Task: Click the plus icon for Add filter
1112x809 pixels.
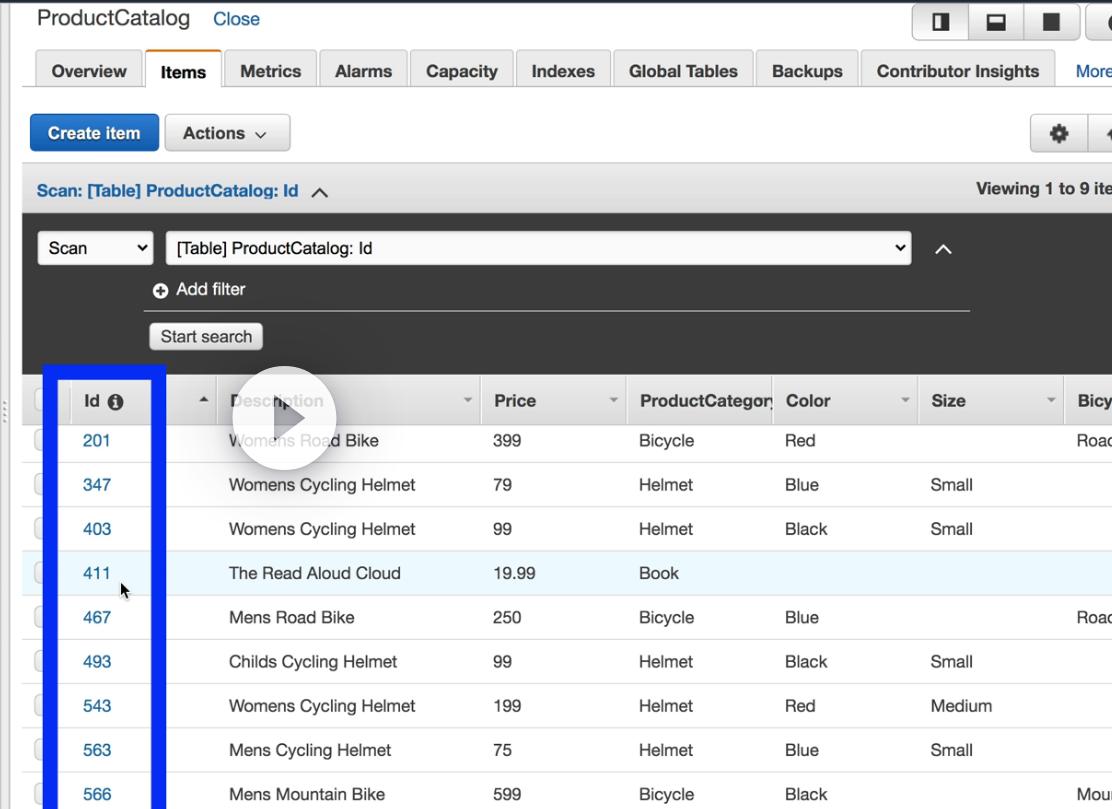Action: pos(160,290)
